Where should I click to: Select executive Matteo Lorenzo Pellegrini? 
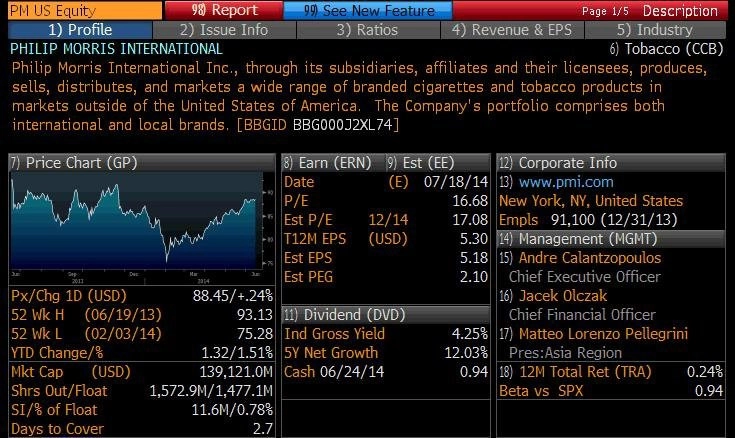point(603,334)
